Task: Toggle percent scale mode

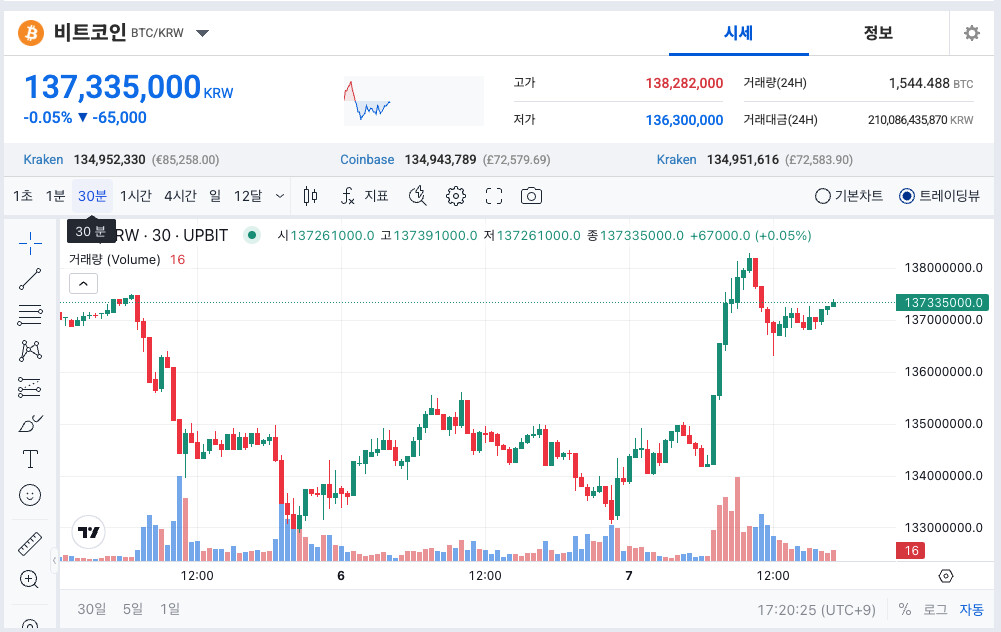Action: [905, 609]
